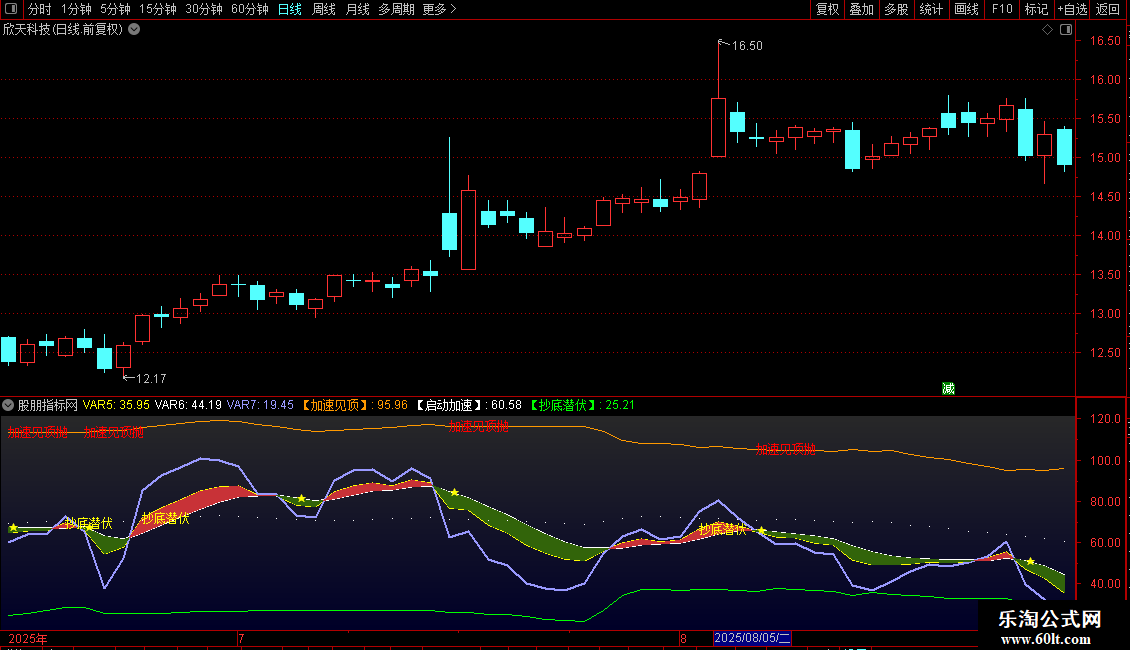Add stock via +自选 button
Screen dimensions: 1130x650
1071,9
